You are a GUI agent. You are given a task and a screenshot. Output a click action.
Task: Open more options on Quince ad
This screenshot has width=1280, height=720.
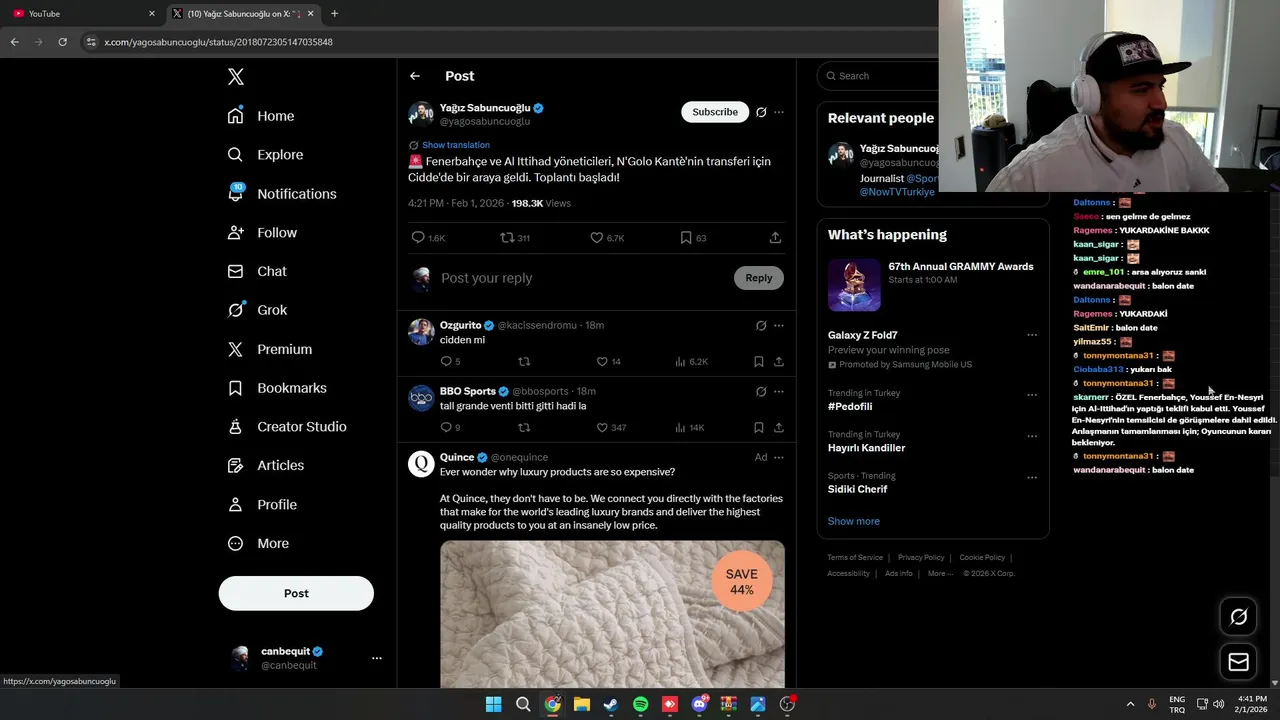tap(779, 457)
